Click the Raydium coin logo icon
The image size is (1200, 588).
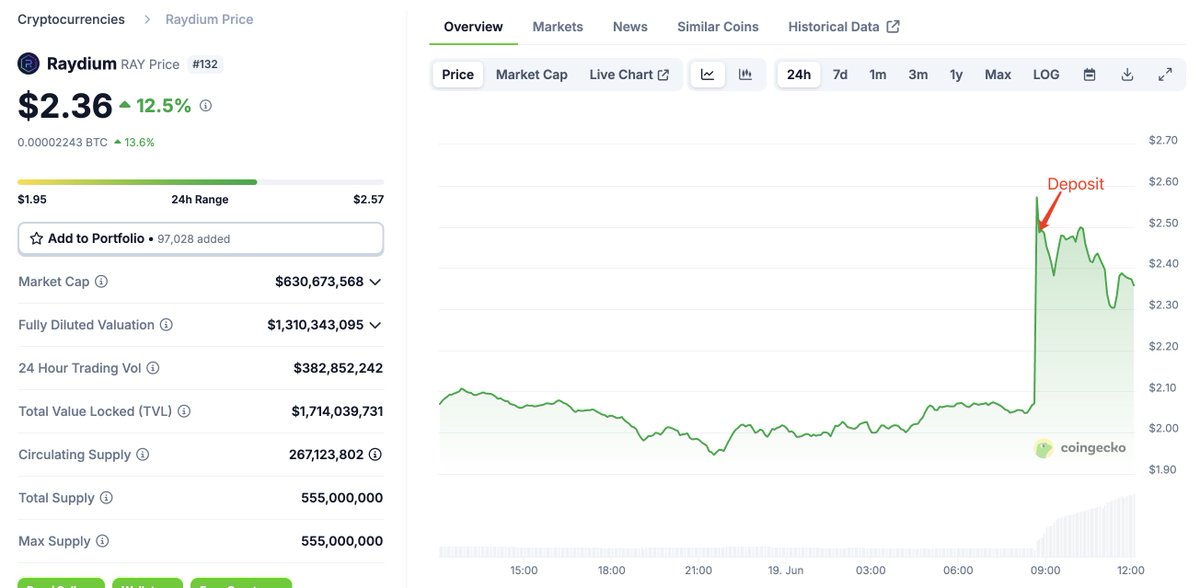(28, 64)
